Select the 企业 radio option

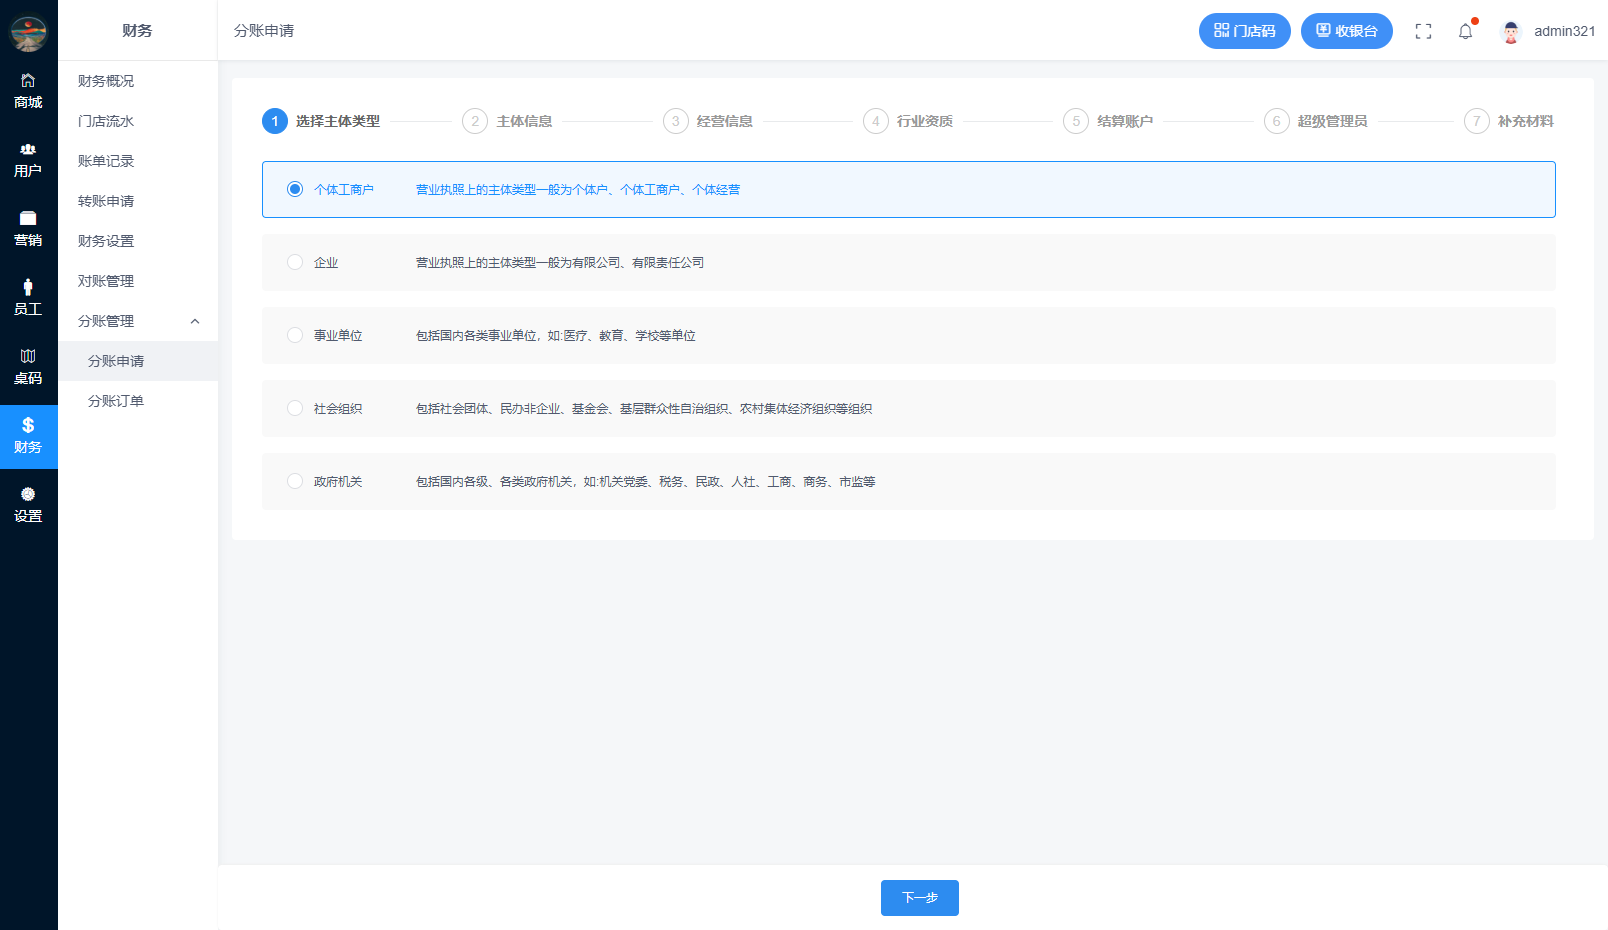(x=295, y=262)
